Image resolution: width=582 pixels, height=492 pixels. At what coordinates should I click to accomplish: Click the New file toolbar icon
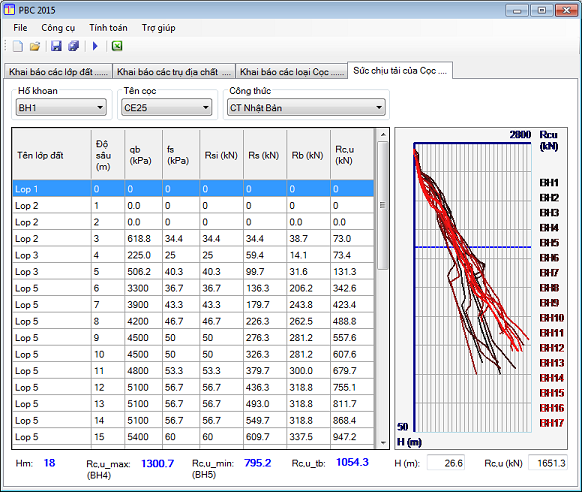click(x=17, y=46)
